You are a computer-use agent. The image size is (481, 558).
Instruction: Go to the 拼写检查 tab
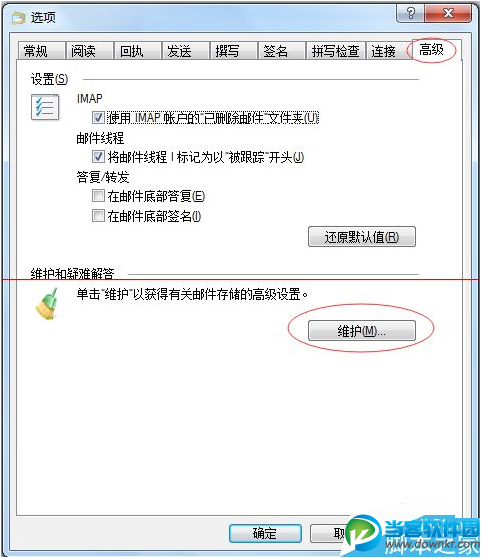tap(335, 51)
